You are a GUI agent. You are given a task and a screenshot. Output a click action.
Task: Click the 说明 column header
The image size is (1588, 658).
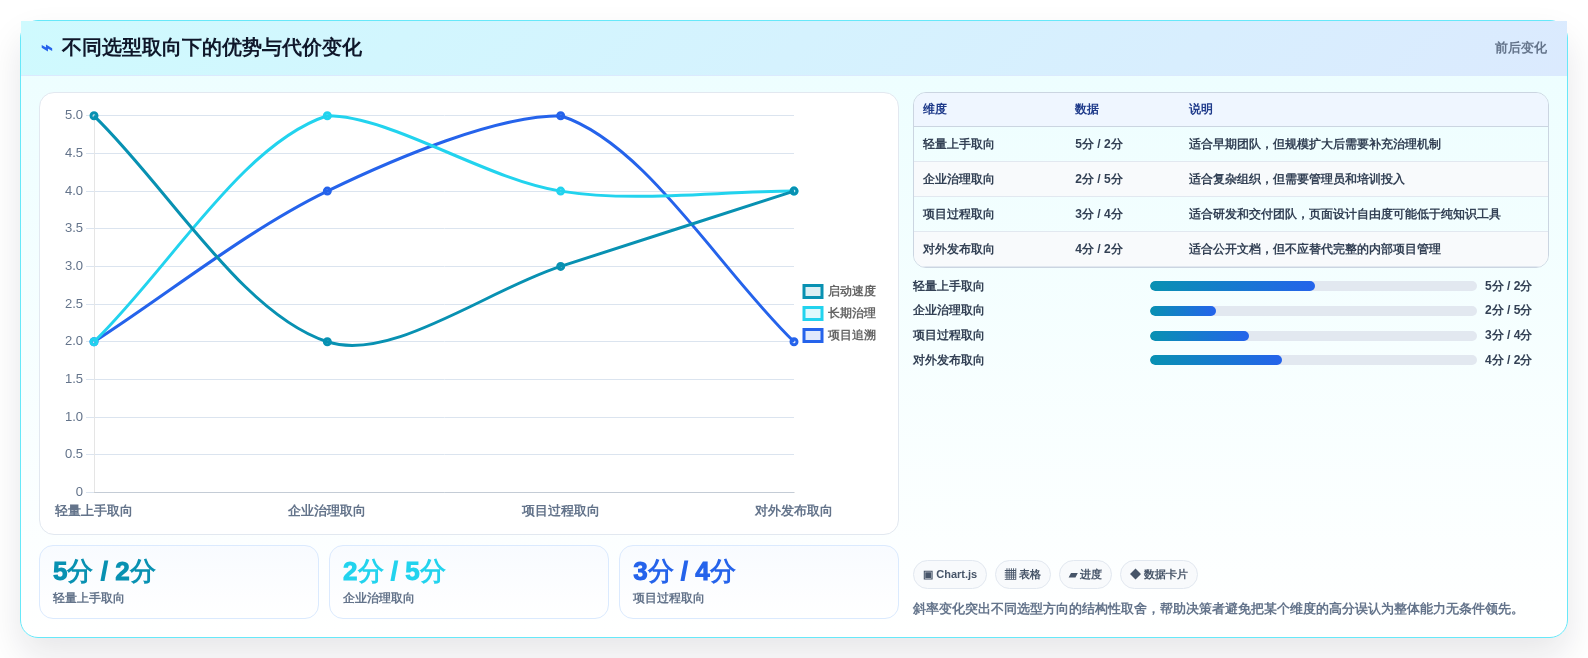coord(1201,109)
